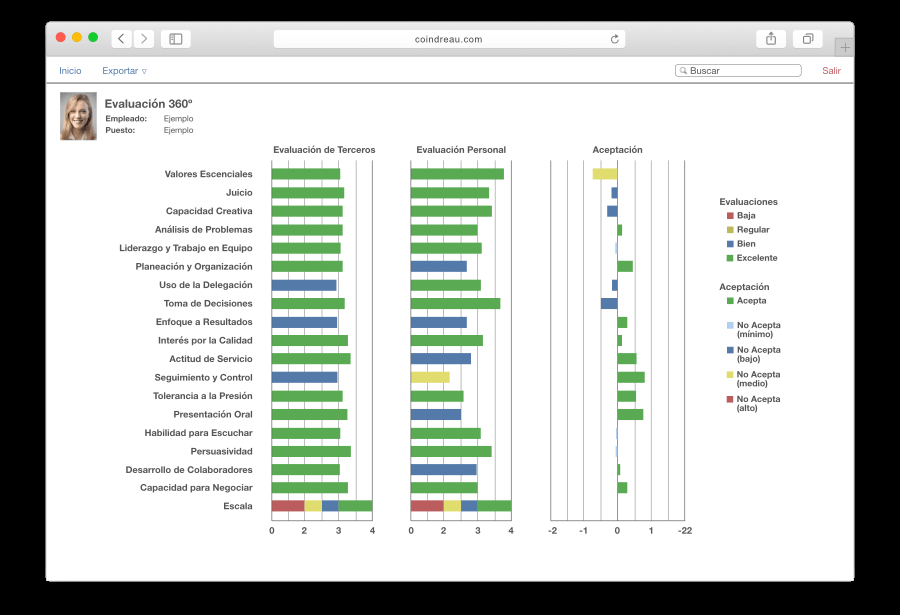Select the Valores Escenciales row label
Image resolution: width=900 pixels, height=615 pixels.
pos(208,174)
